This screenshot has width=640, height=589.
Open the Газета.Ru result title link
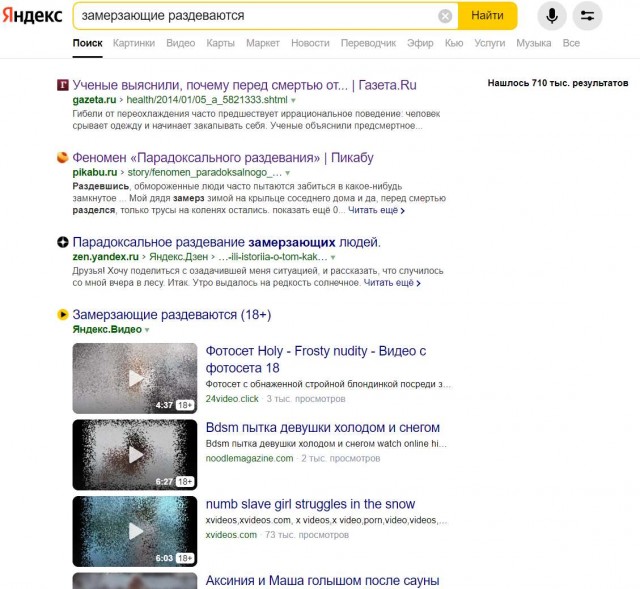[x=244, y=85]
